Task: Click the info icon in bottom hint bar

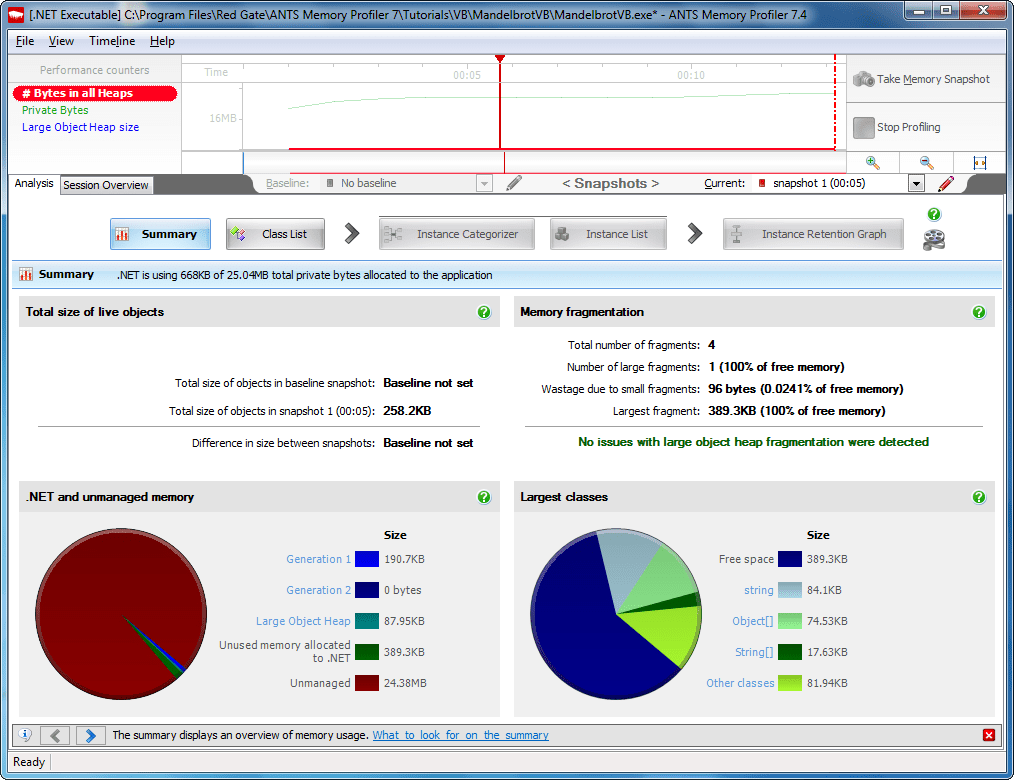Action: [x=25, y=735]
